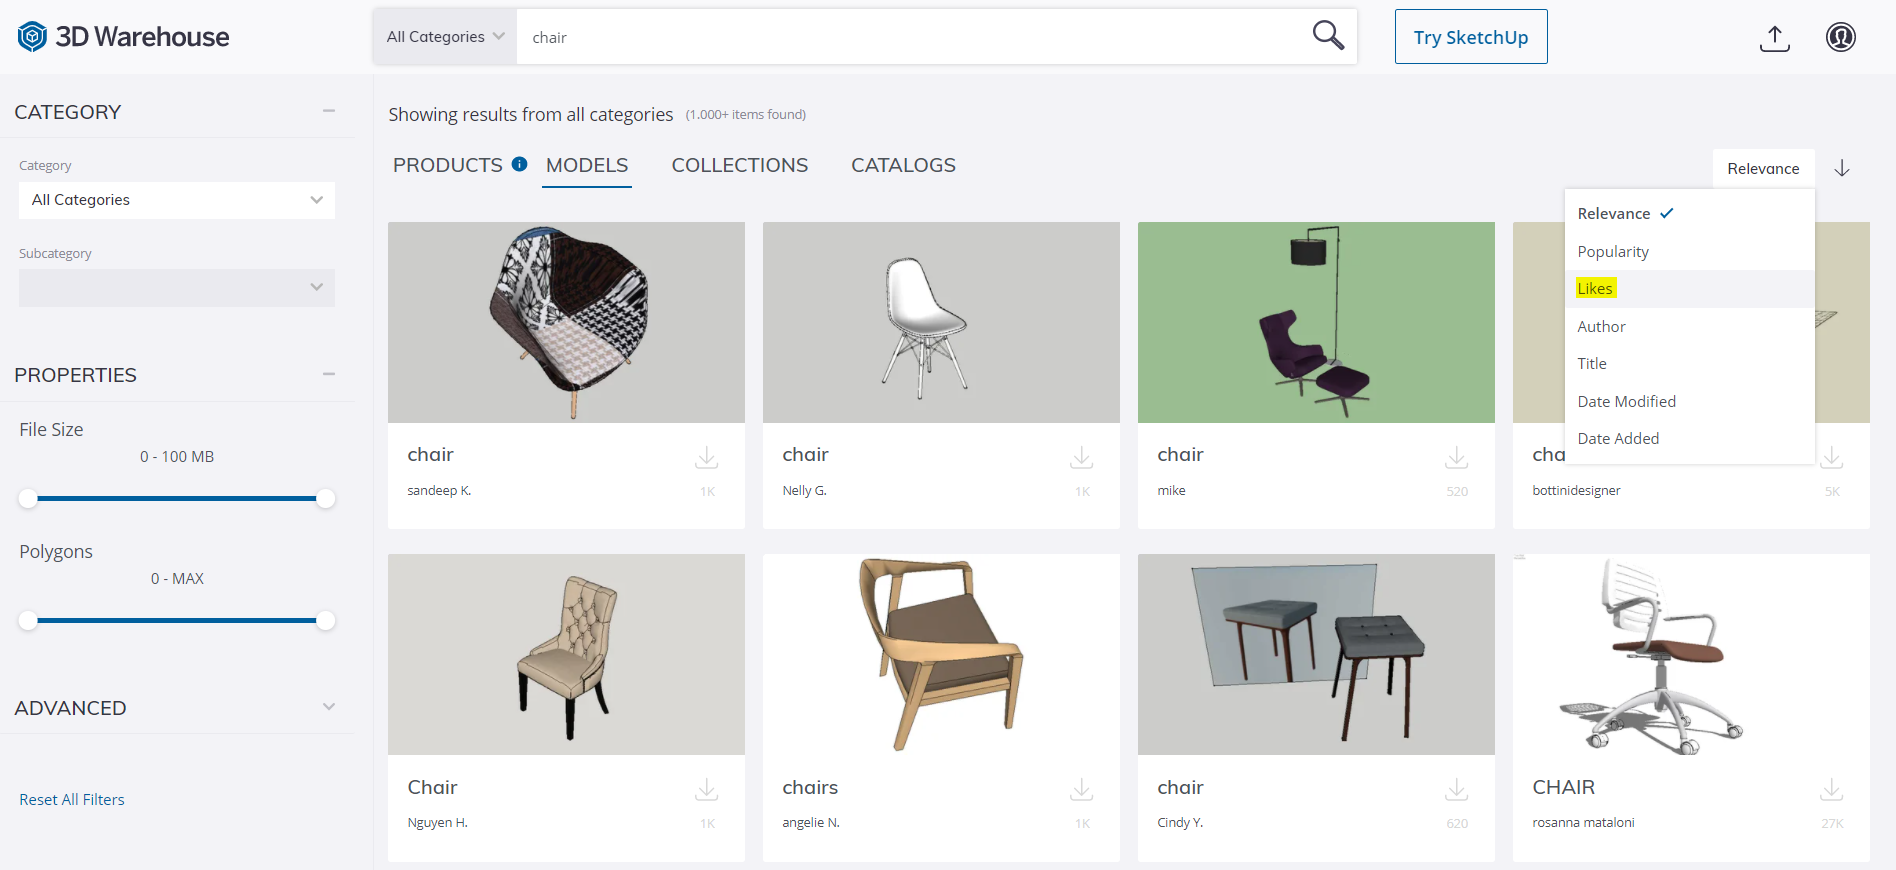The image size is (1896, 870).
Task: Toggle sort direction arrow icon
Action: (1842, 168)
